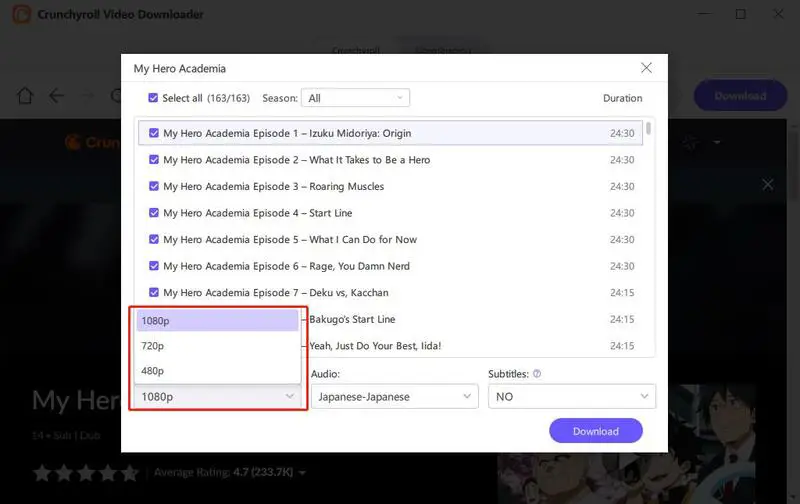Screen dimensions: 800x504
Task: Choose 480p from the quality list
Action: coord(217,371)
